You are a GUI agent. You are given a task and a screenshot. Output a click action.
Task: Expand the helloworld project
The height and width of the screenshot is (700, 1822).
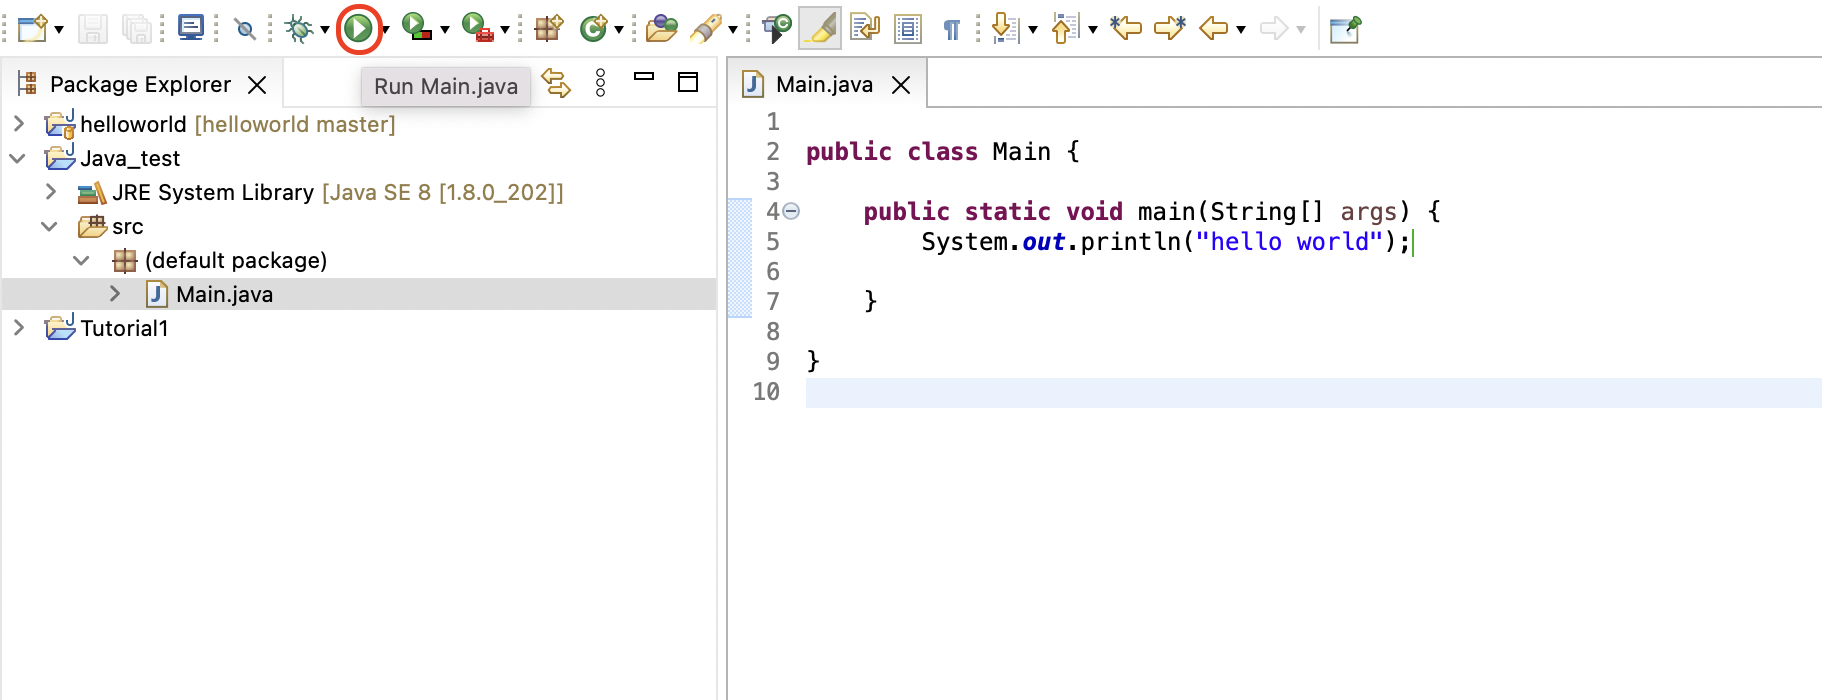coord(18,124)
